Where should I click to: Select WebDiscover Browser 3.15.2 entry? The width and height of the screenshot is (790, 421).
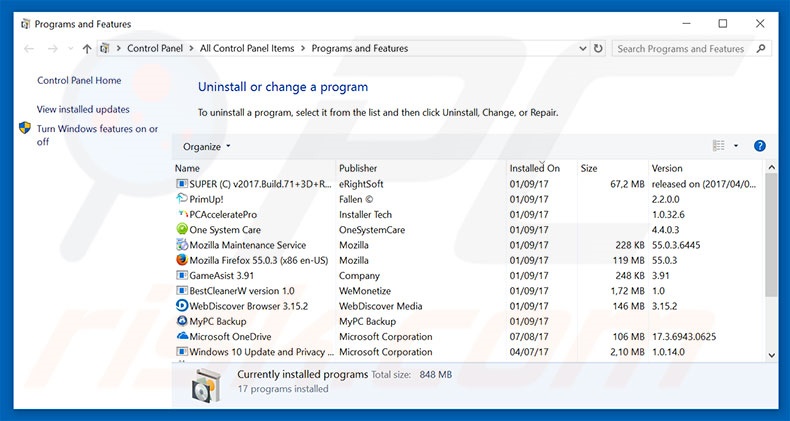click(x=469, y=306)
